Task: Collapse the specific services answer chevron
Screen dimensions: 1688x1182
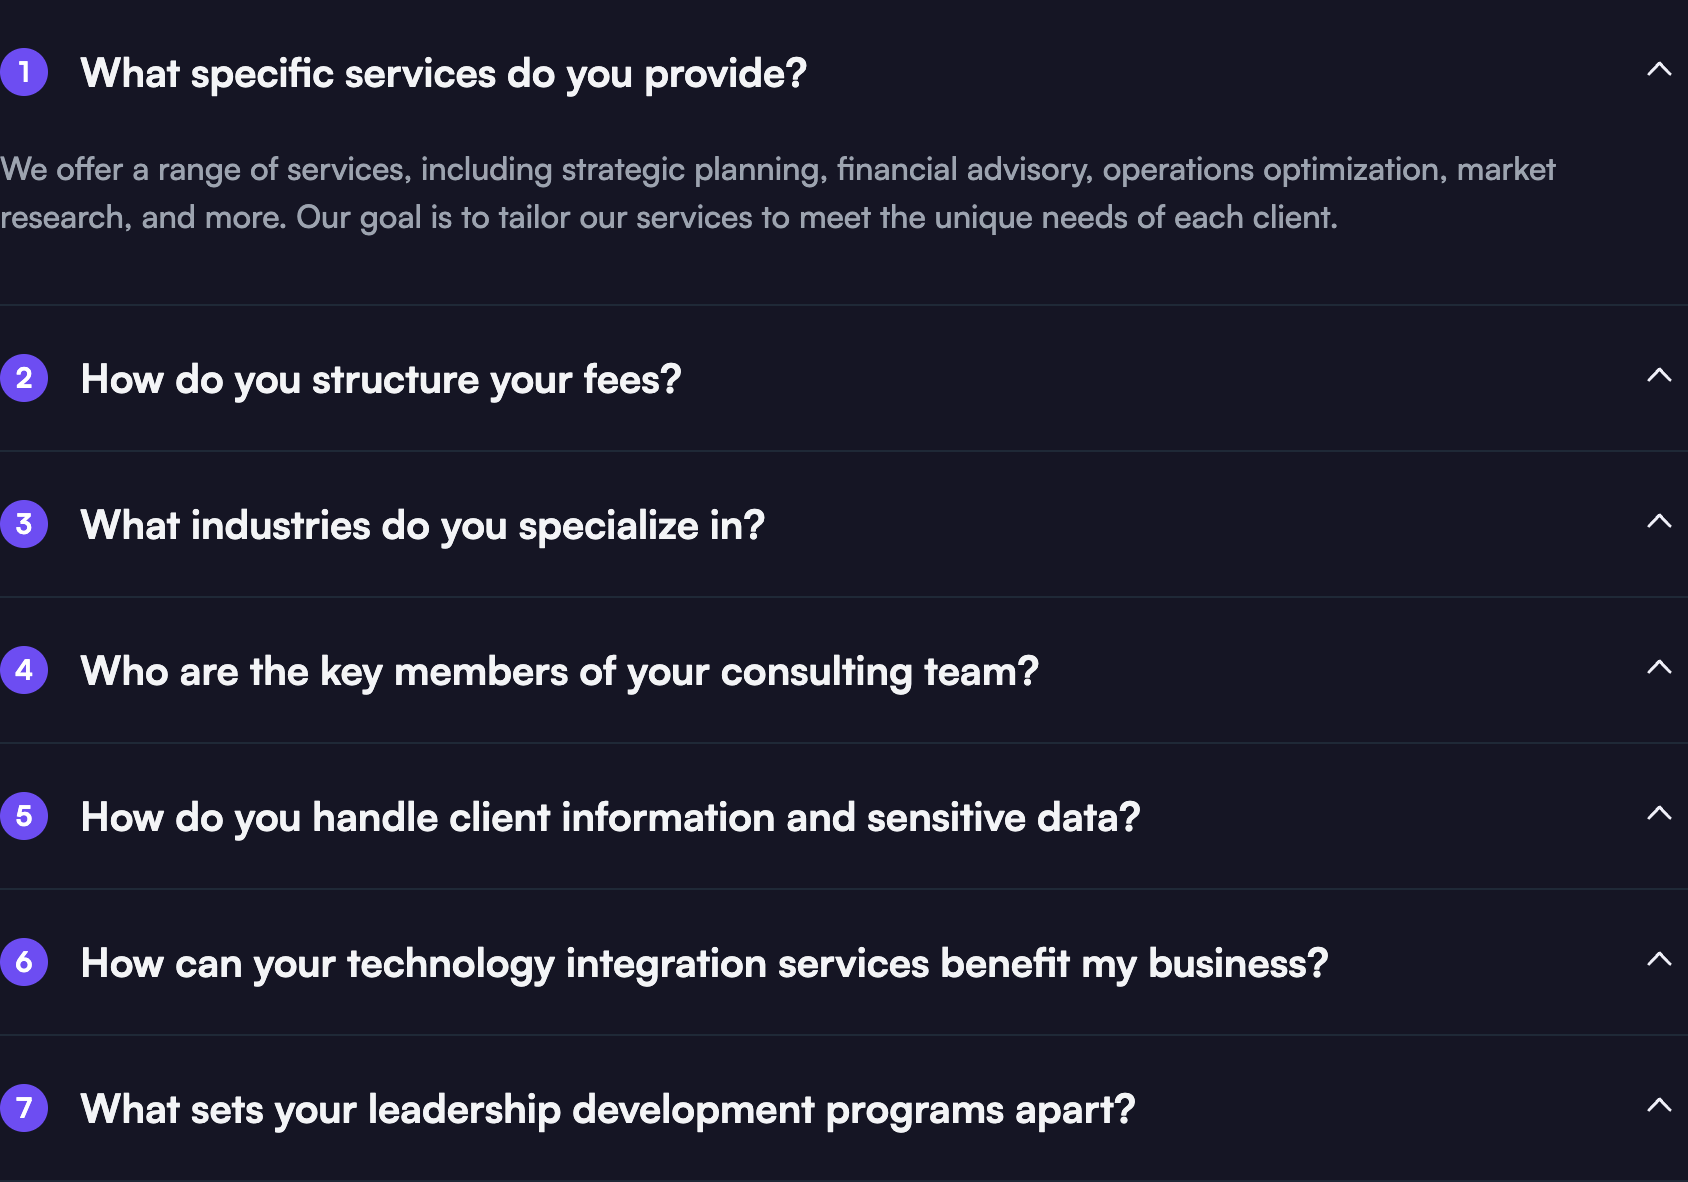Action: [x=1659, y=70]
